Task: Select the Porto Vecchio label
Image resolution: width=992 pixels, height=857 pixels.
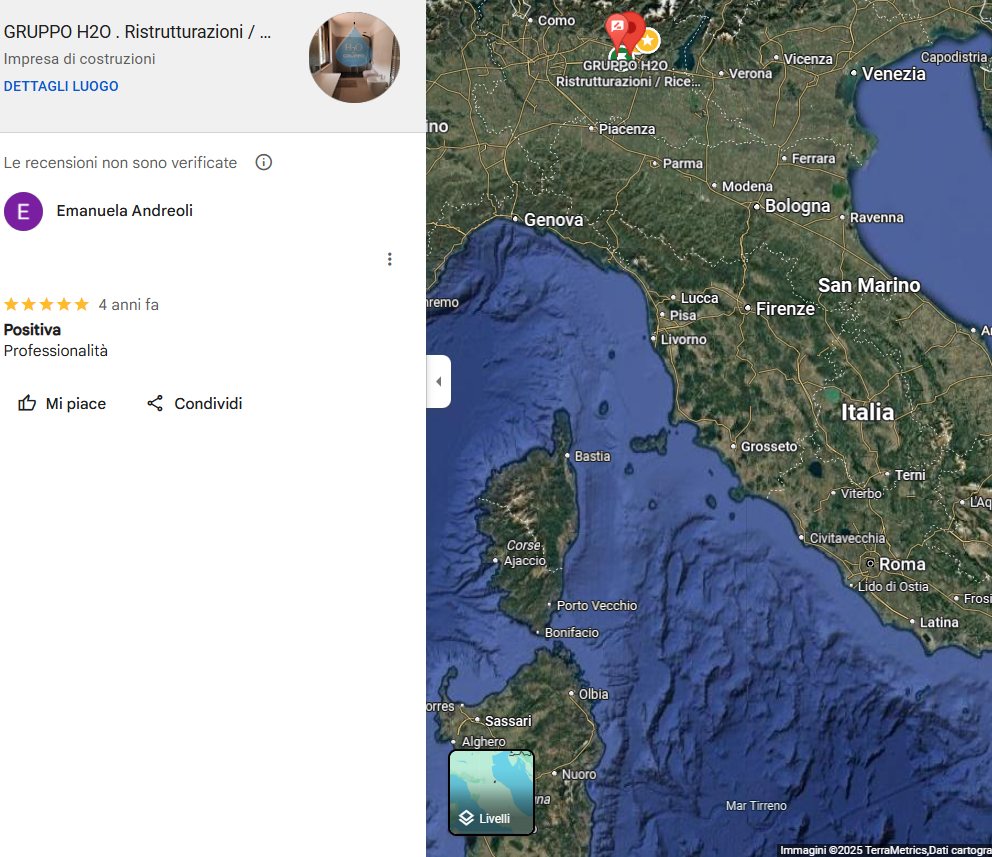Action: (597, 605)
